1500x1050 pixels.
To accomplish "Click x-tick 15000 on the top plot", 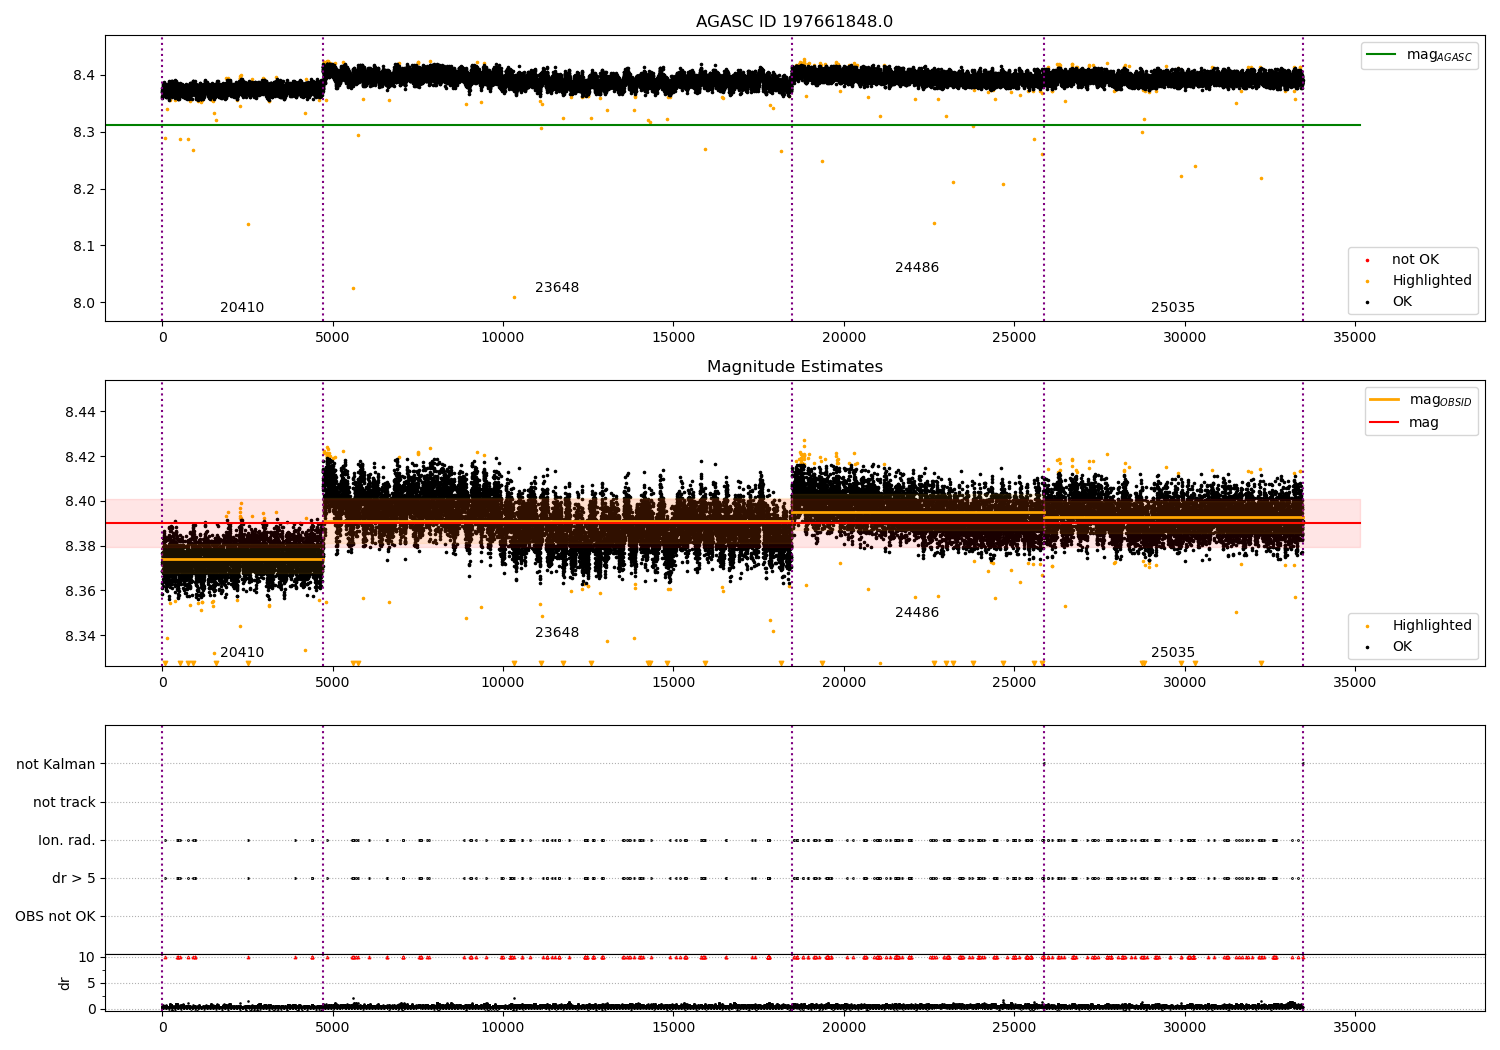I will pyautogui.click(x=673, y=337).
